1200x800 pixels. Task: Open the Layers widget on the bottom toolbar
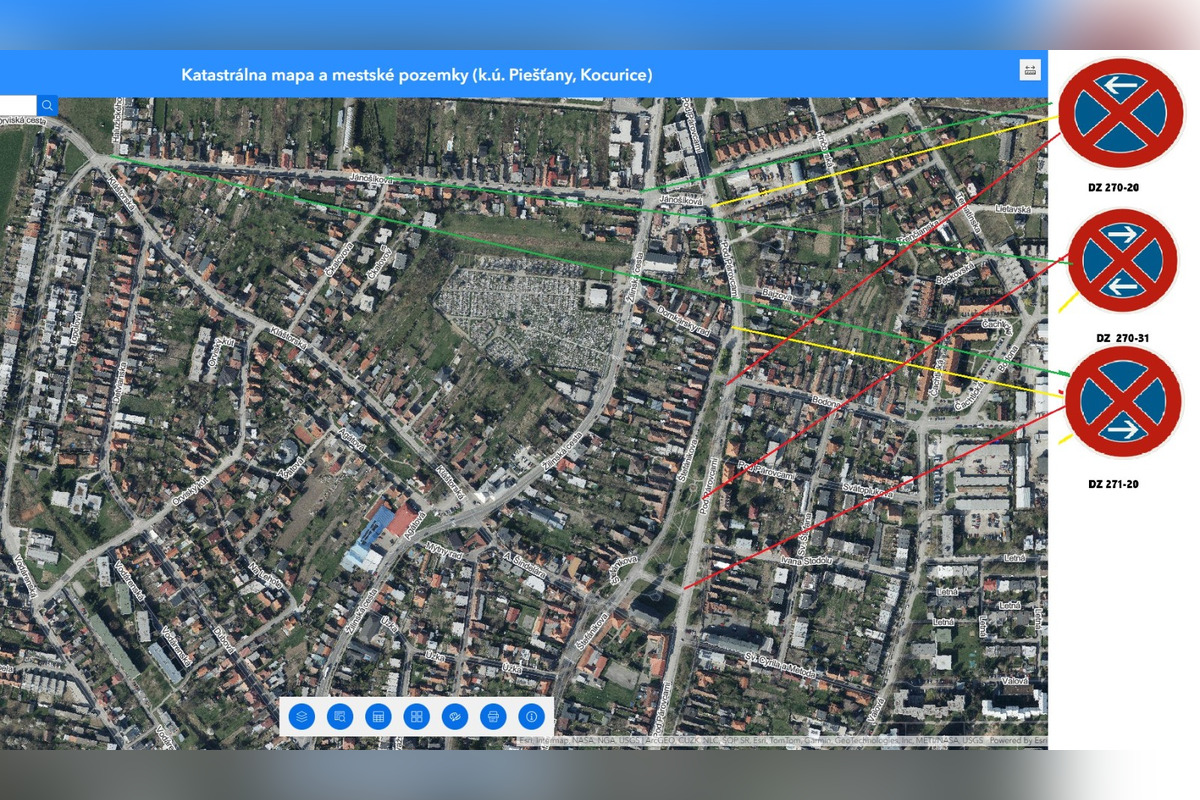(300, 715)
